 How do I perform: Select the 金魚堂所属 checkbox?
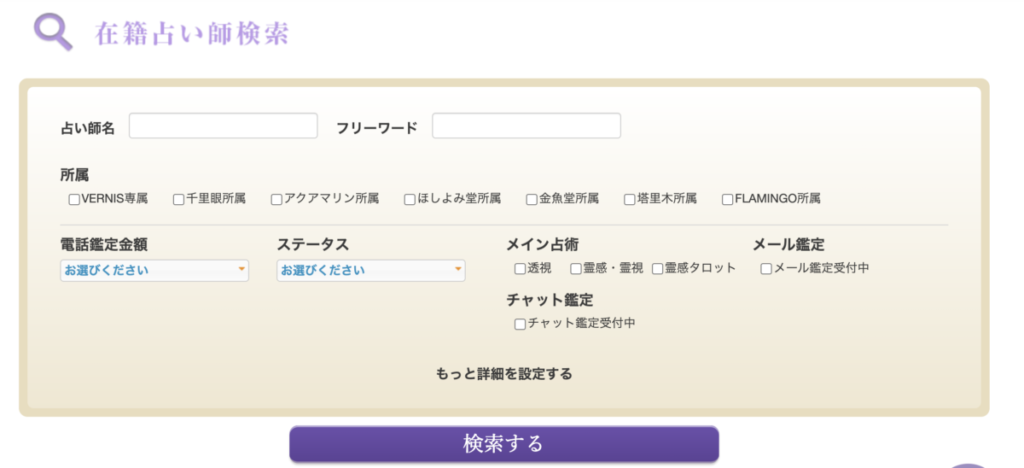click(532, 199)
